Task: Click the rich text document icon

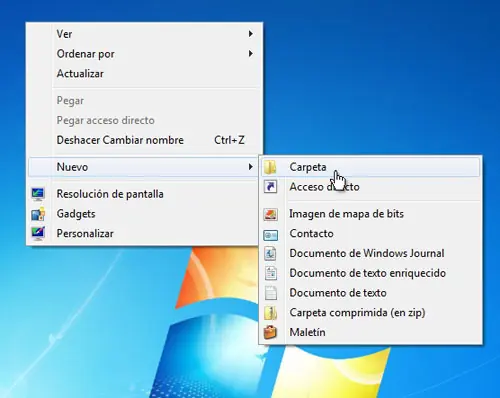Action: click(270, 273)
